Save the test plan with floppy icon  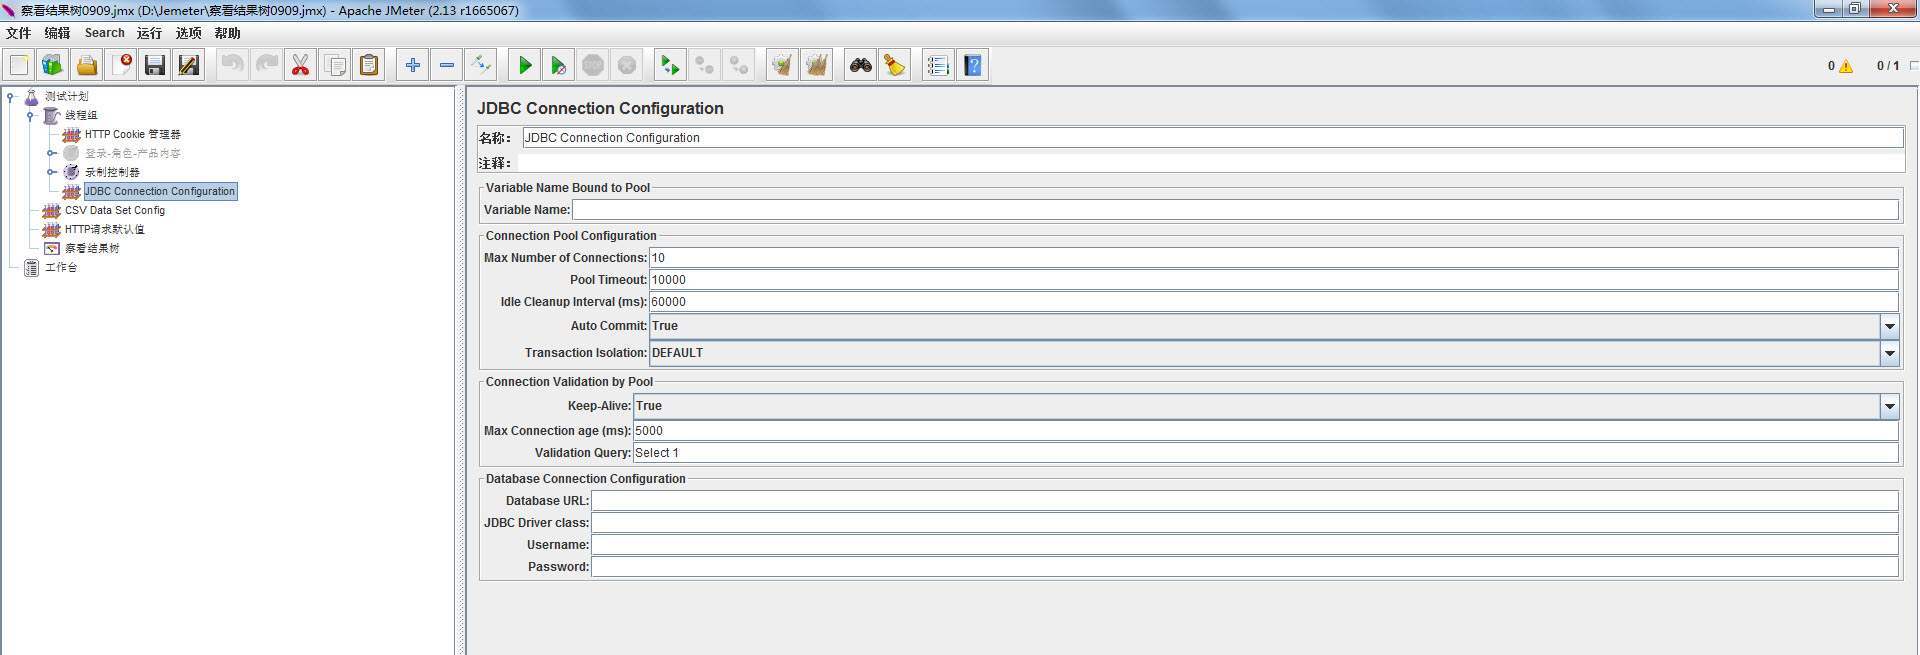tap(155, 65)
